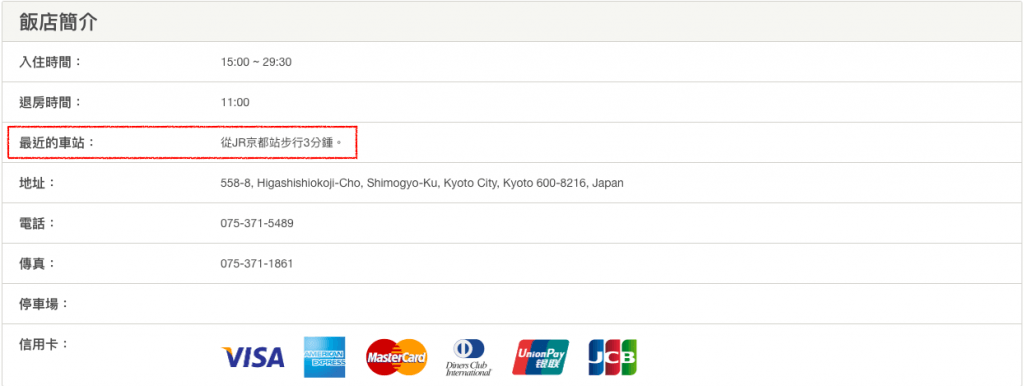Image resolution: width=1024 pixels, height=386 pixels.
Task: Click the 傳真 label
Action: (37, 264)
